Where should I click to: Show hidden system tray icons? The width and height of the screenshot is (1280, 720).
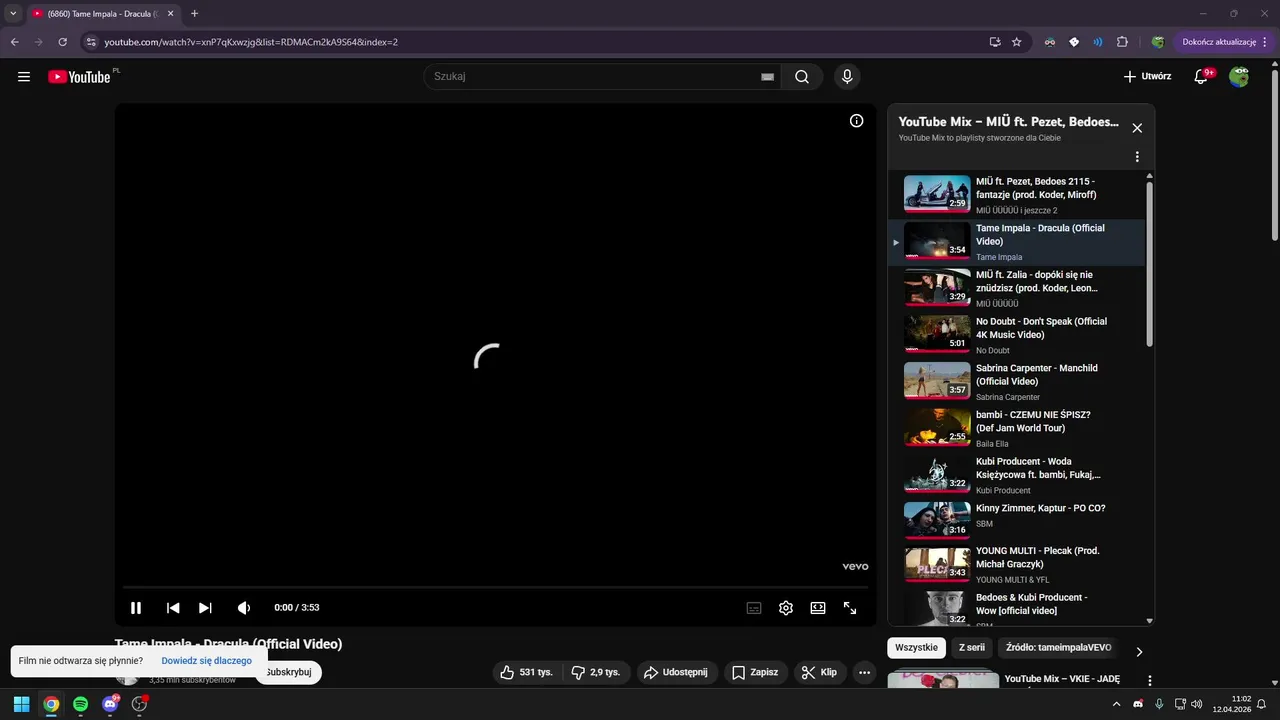1116,704
